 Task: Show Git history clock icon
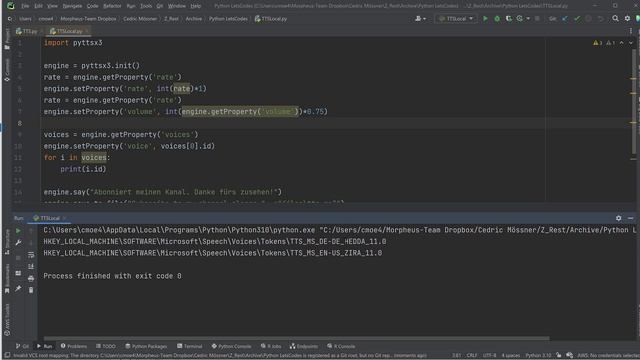tap(589, 19)
